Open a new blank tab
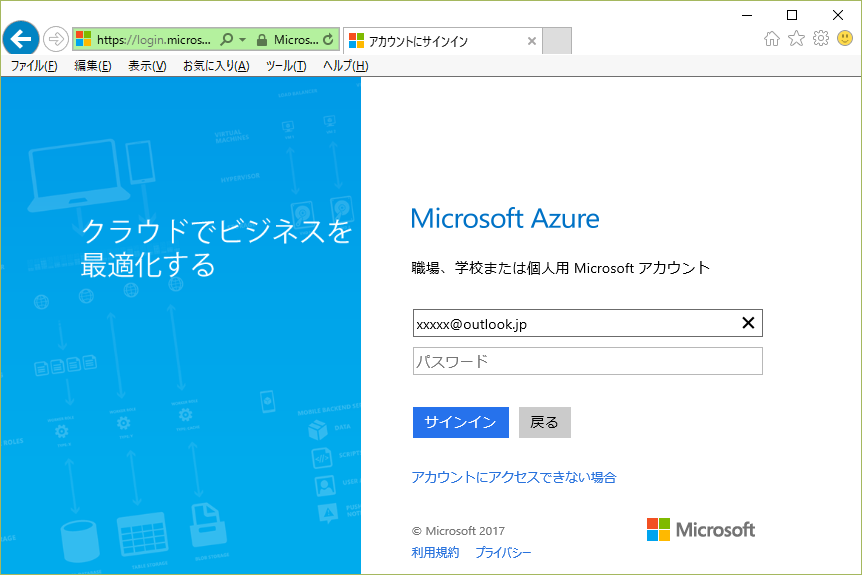 click(557, 41)
